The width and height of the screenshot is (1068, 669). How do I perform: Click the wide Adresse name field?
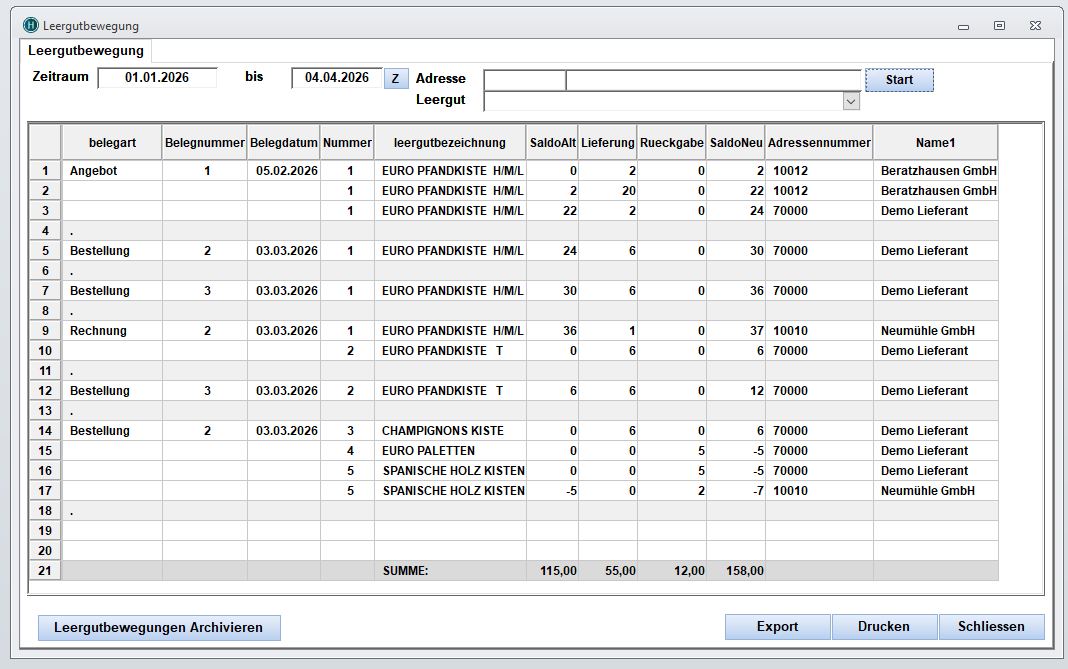(713, 80)
